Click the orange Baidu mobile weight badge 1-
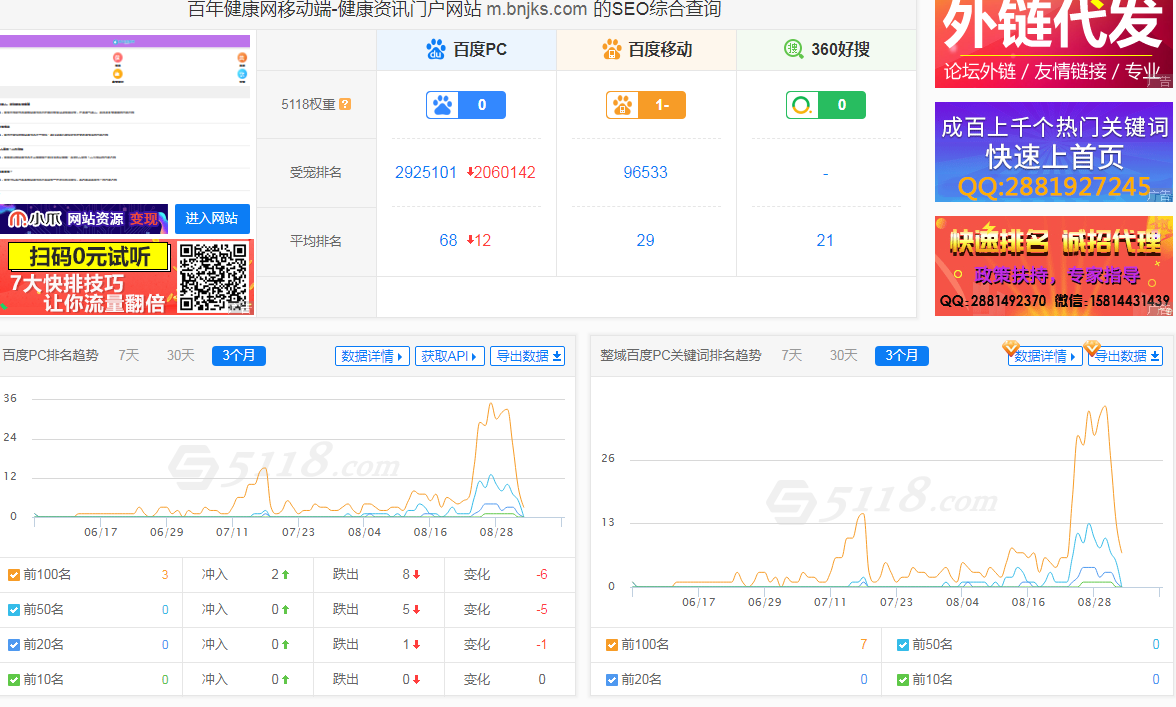Screen dimensions: 1176x707 point(646,105)
